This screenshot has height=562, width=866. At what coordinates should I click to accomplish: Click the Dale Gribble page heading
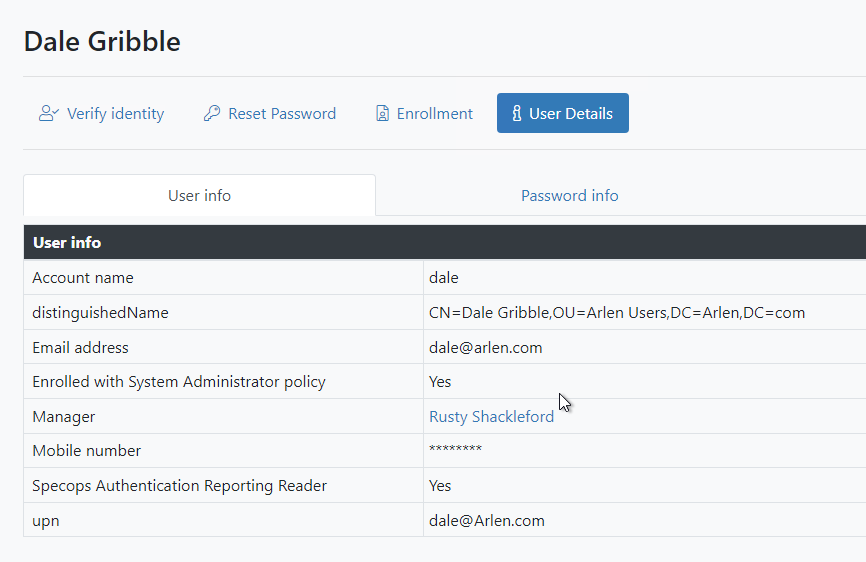[102, 41]
